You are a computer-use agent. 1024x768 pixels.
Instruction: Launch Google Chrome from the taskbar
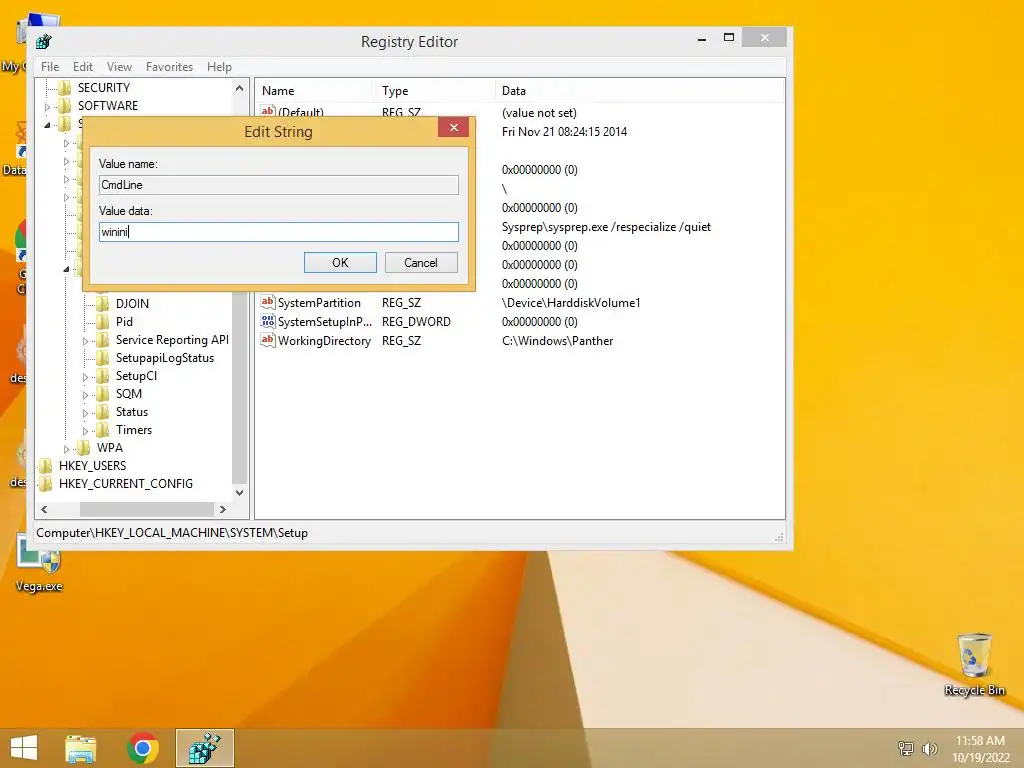coord(143,748)
